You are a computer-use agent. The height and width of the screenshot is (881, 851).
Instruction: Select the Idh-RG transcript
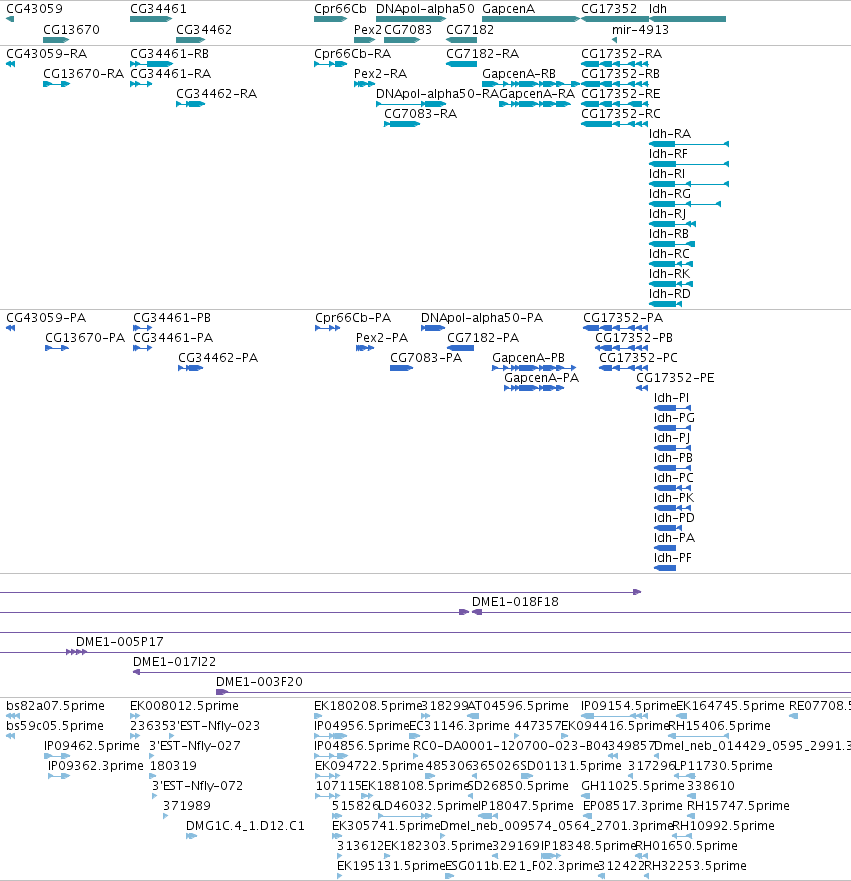pyautogui.click(x=685, y=204)
